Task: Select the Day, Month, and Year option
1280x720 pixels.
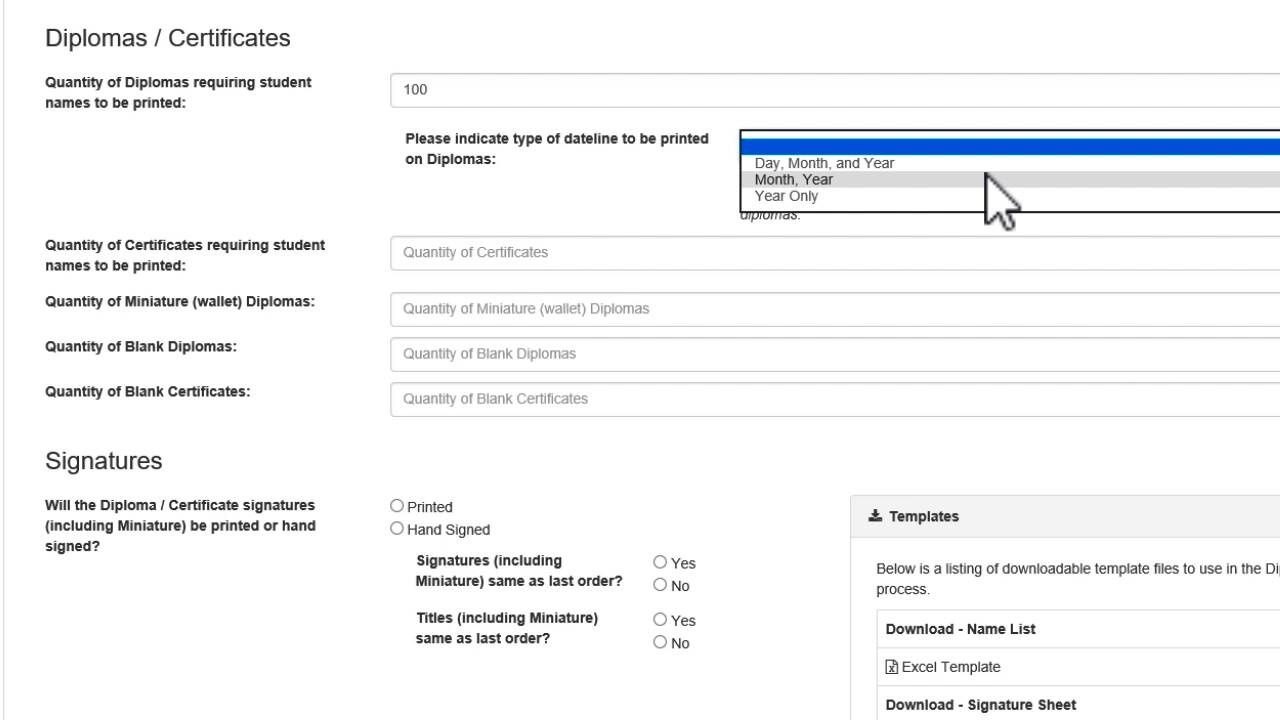Action: click(x=824, y=163)
